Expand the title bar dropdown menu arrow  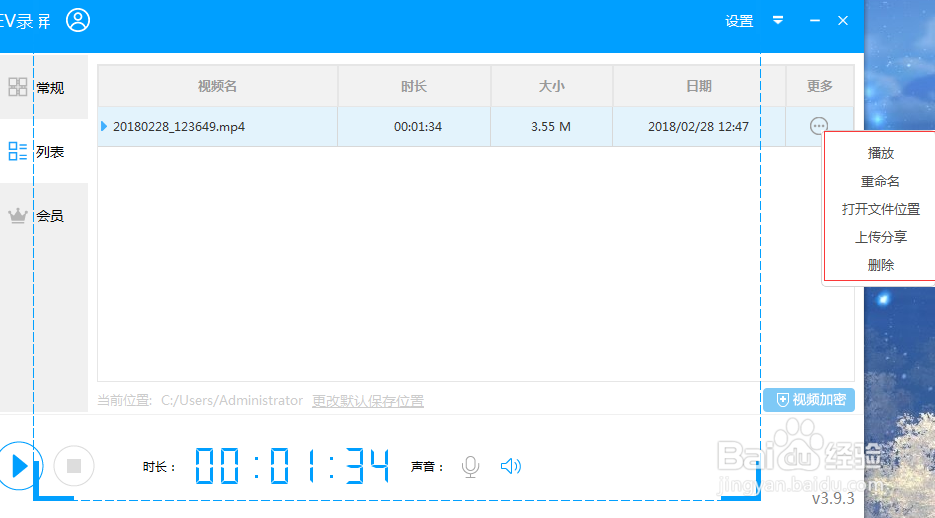tap(778, 20)
